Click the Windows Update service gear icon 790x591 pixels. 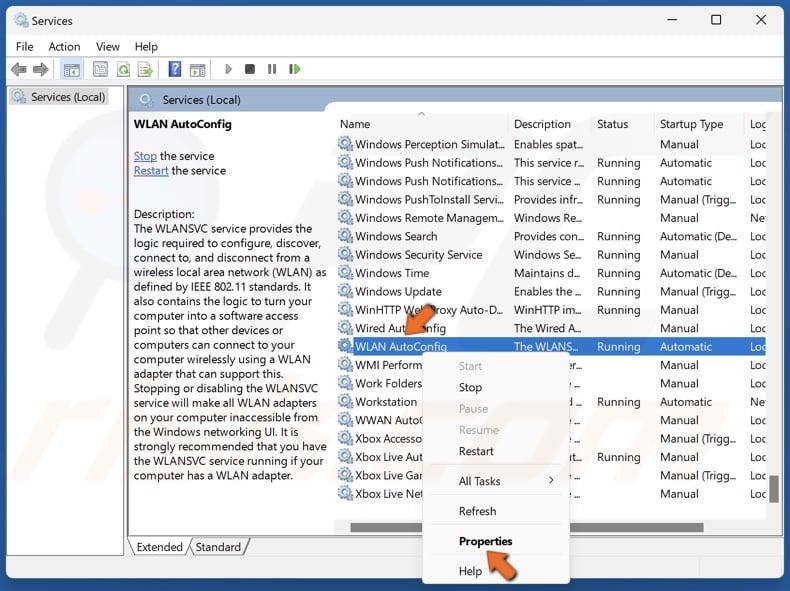tap(345, 291)
